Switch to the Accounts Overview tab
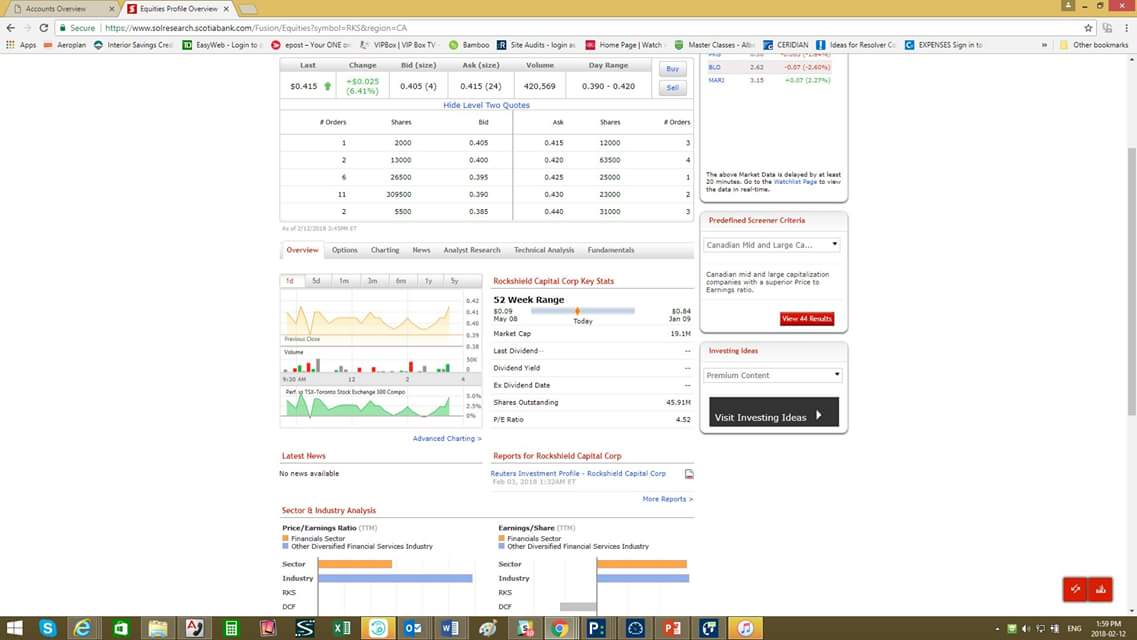 (x=57, y=9)
